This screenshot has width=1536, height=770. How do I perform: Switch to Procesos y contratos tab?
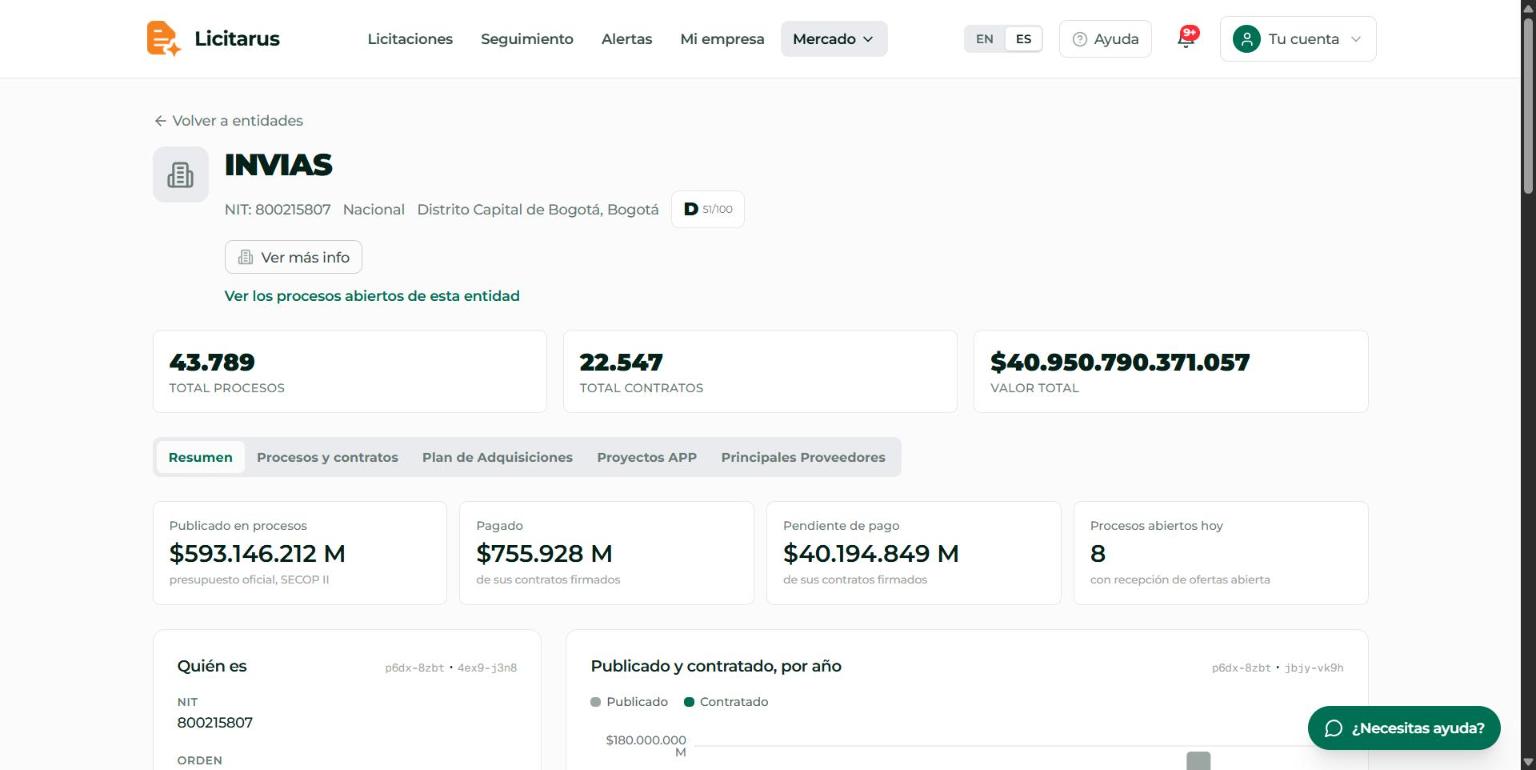click(x=327, y=457)
